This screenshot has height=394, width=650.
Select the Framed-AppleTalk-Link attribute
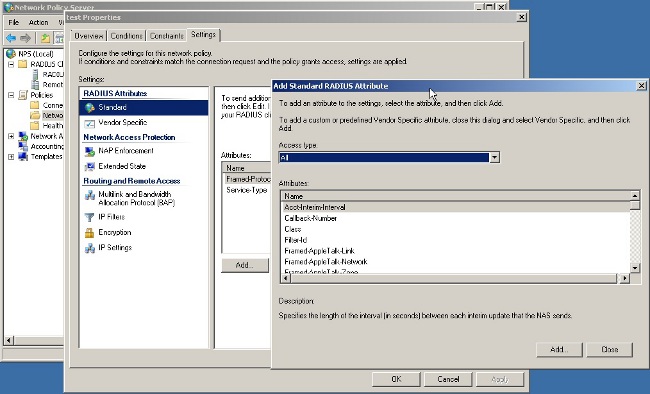click(x=456, y=251)
